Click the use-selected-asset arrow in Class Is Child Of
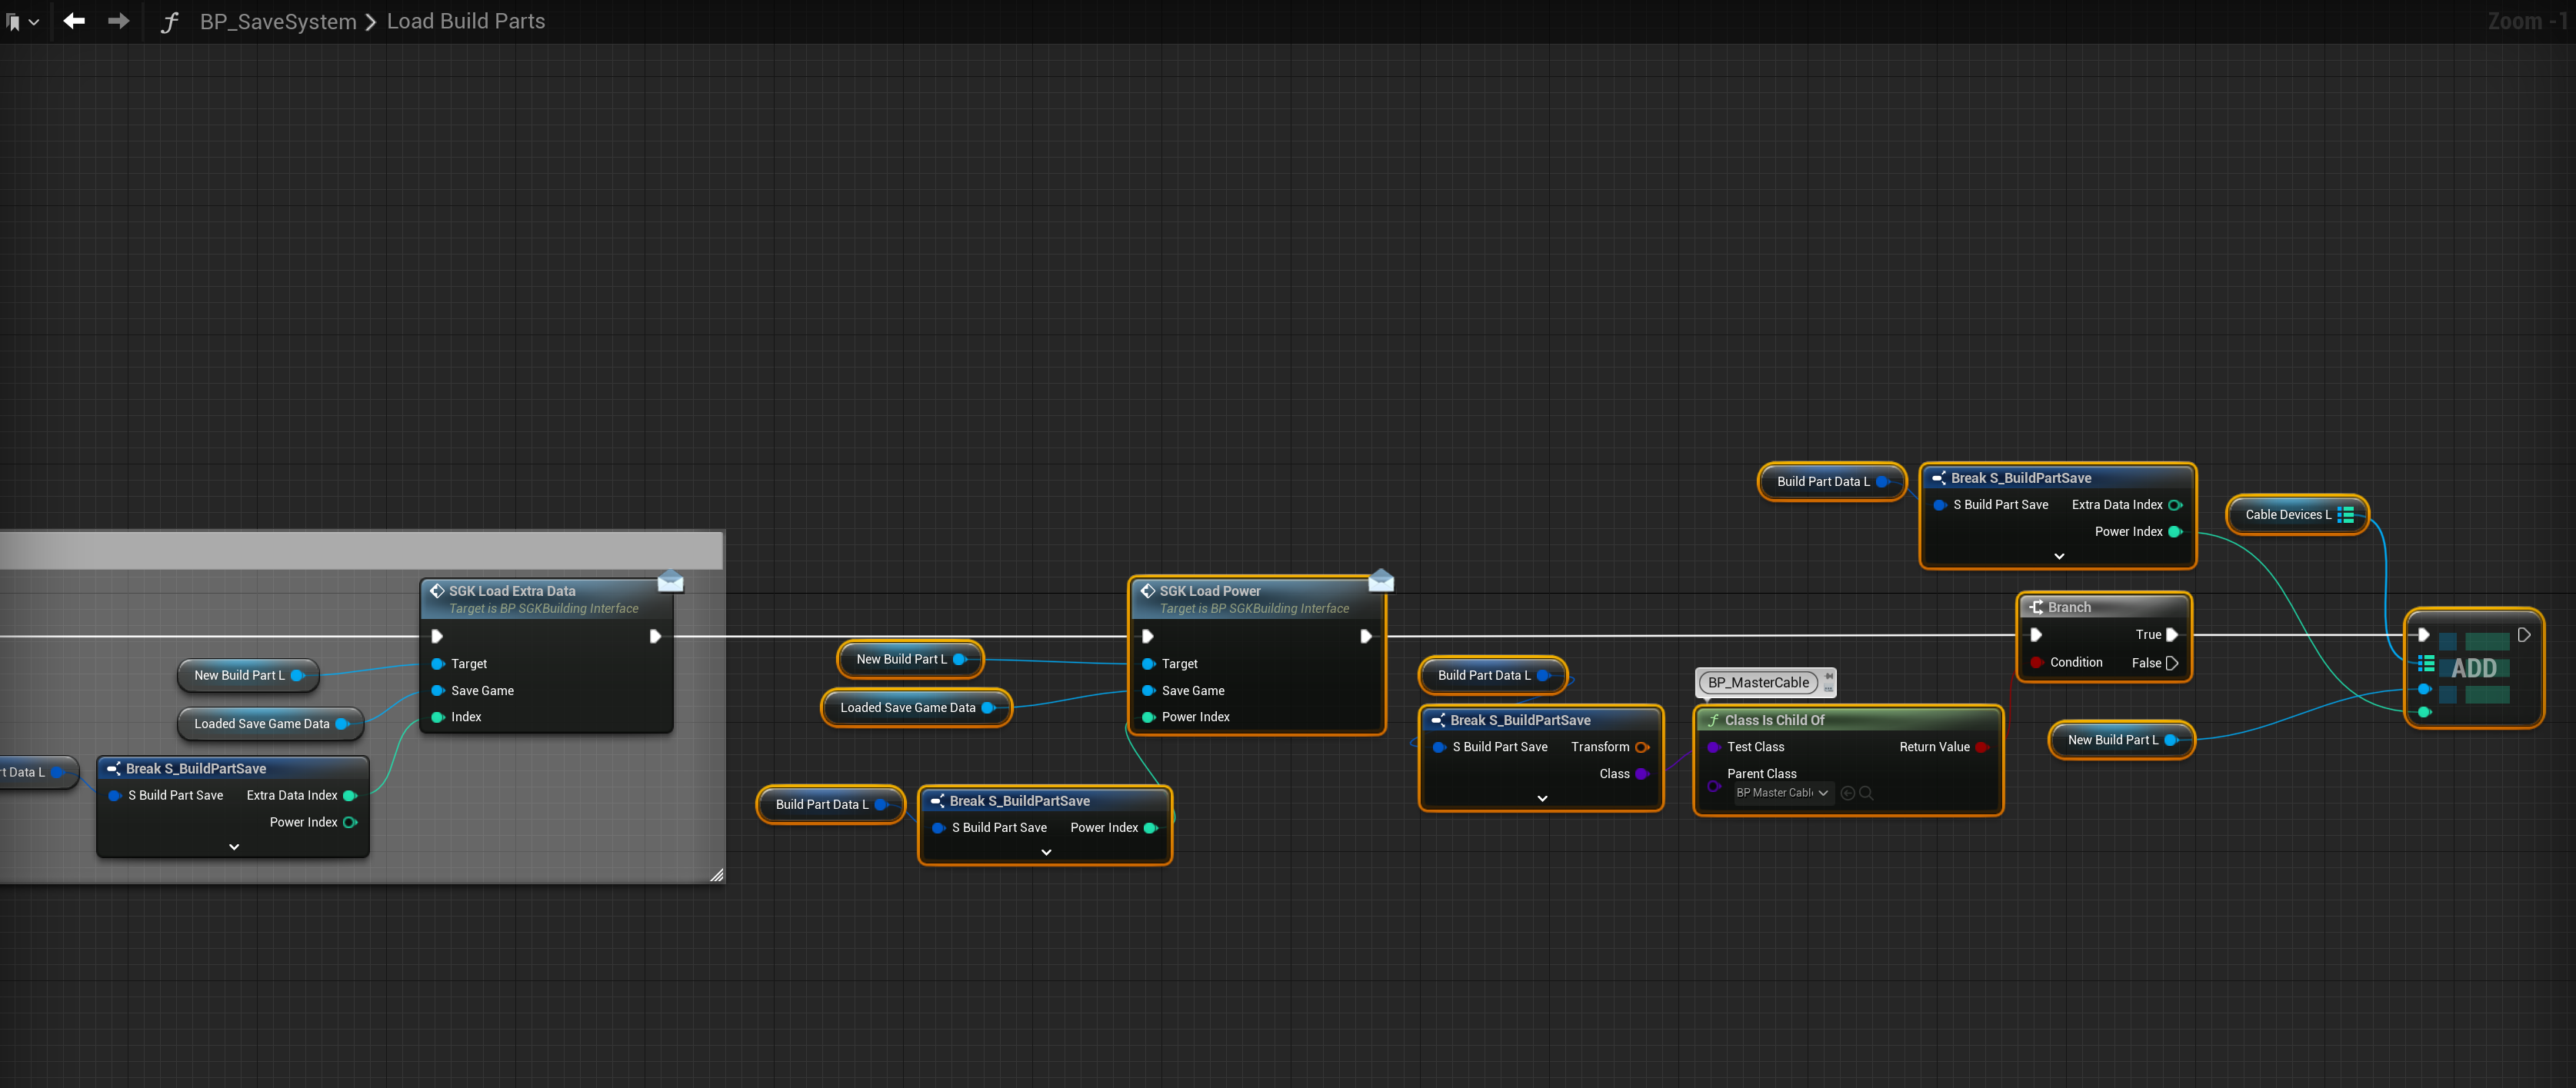This screenshot has height=1088, width=2576. tap(1847, 793)
